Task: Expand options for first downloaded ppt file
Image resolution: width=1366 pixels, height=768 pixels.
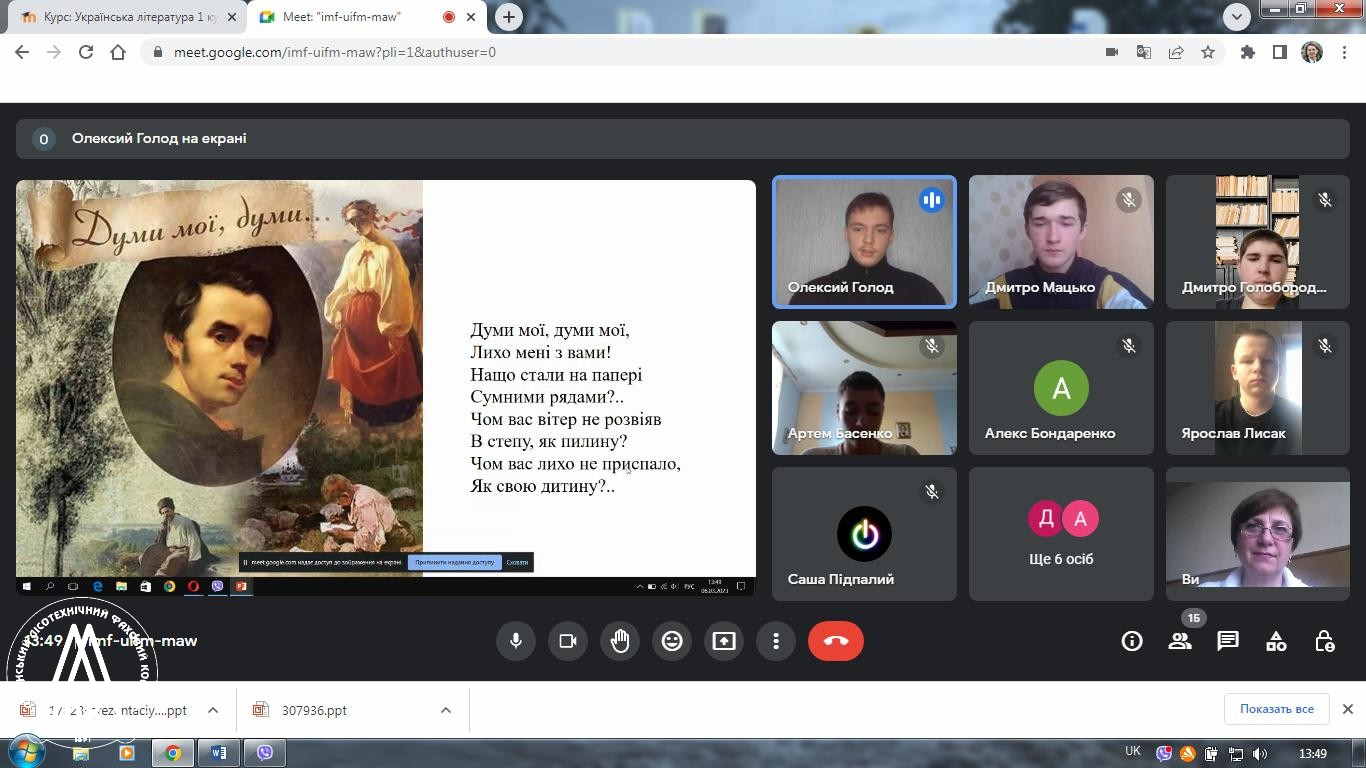Action: point(213,710)
